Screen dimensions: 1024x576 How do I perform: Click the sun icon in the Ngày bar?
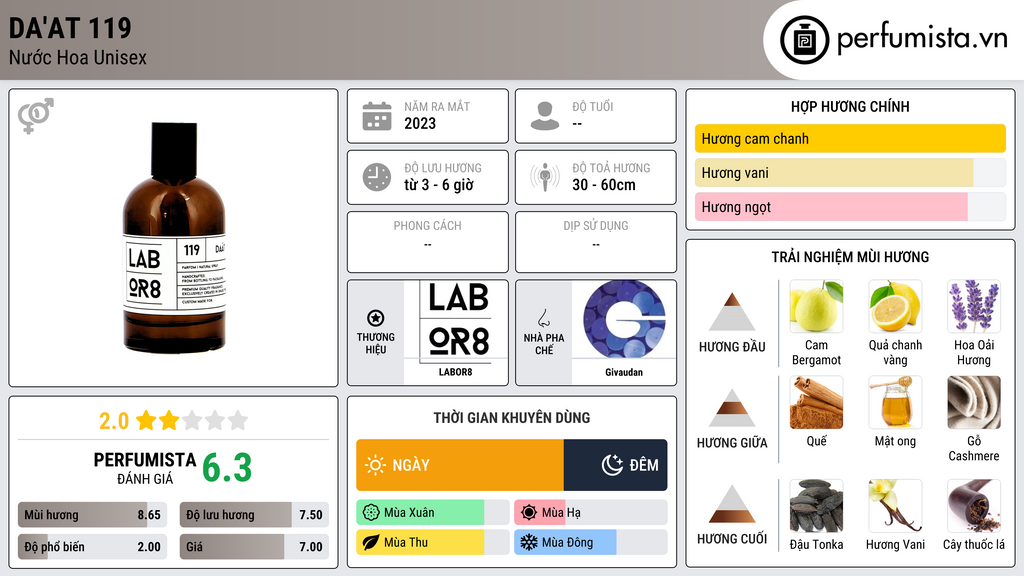[376, 465]
